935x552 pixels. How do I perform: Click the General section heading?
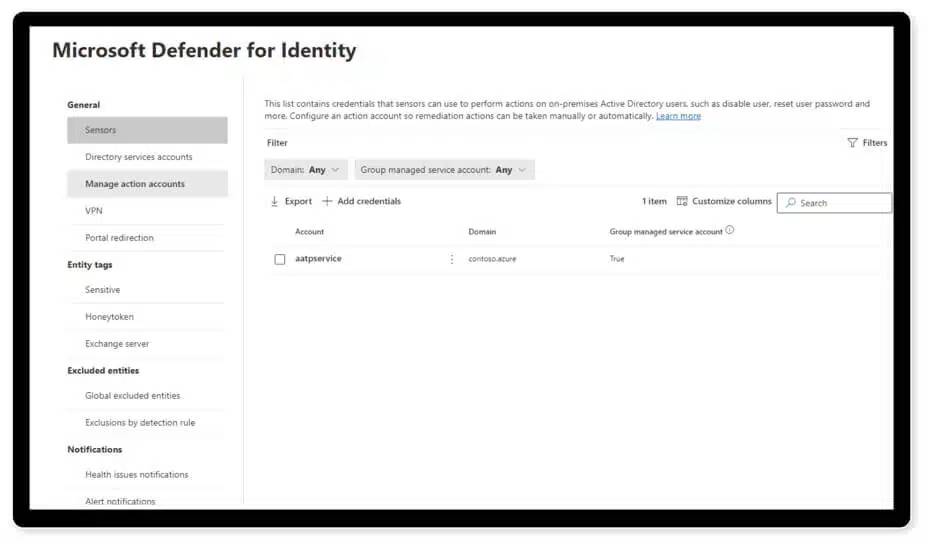pyautogui.click(x=83, y=105)
